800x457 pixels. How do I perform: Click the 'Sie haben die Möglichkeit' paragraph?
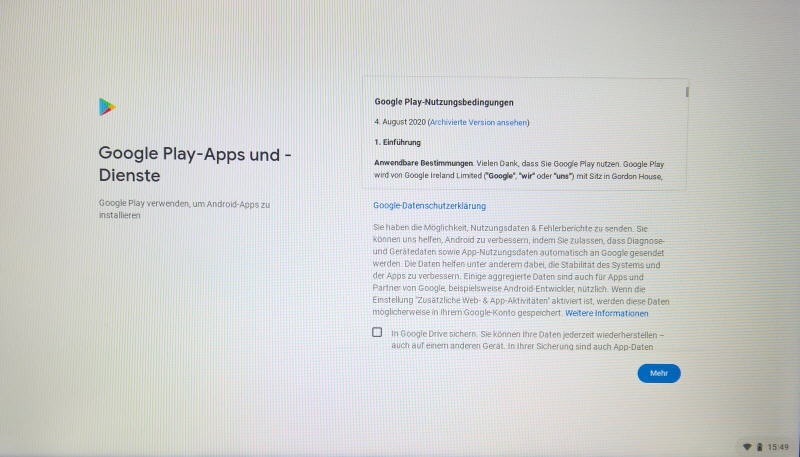tap(521, 271)
